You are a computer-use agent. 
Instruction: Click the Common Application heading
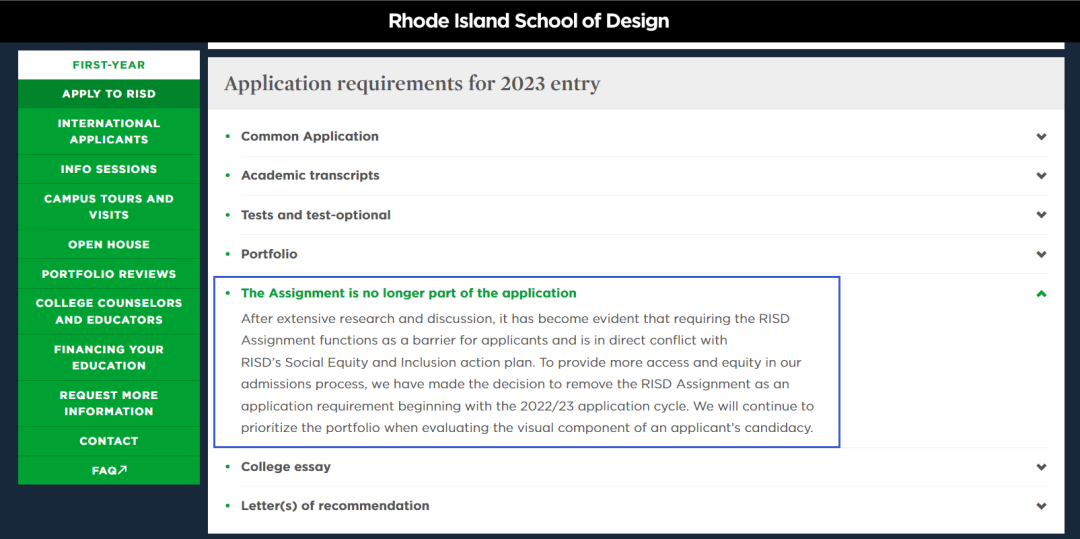coord(310,136)
